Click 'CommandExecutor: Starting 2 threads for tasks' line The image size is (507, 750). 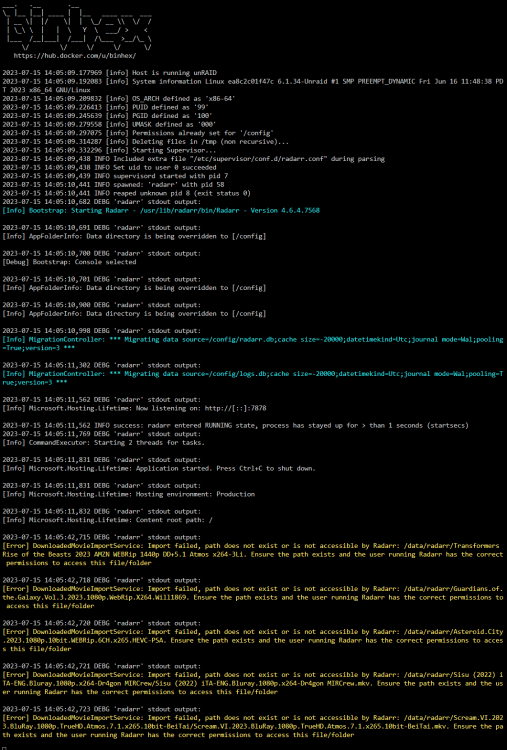point(103,443)
